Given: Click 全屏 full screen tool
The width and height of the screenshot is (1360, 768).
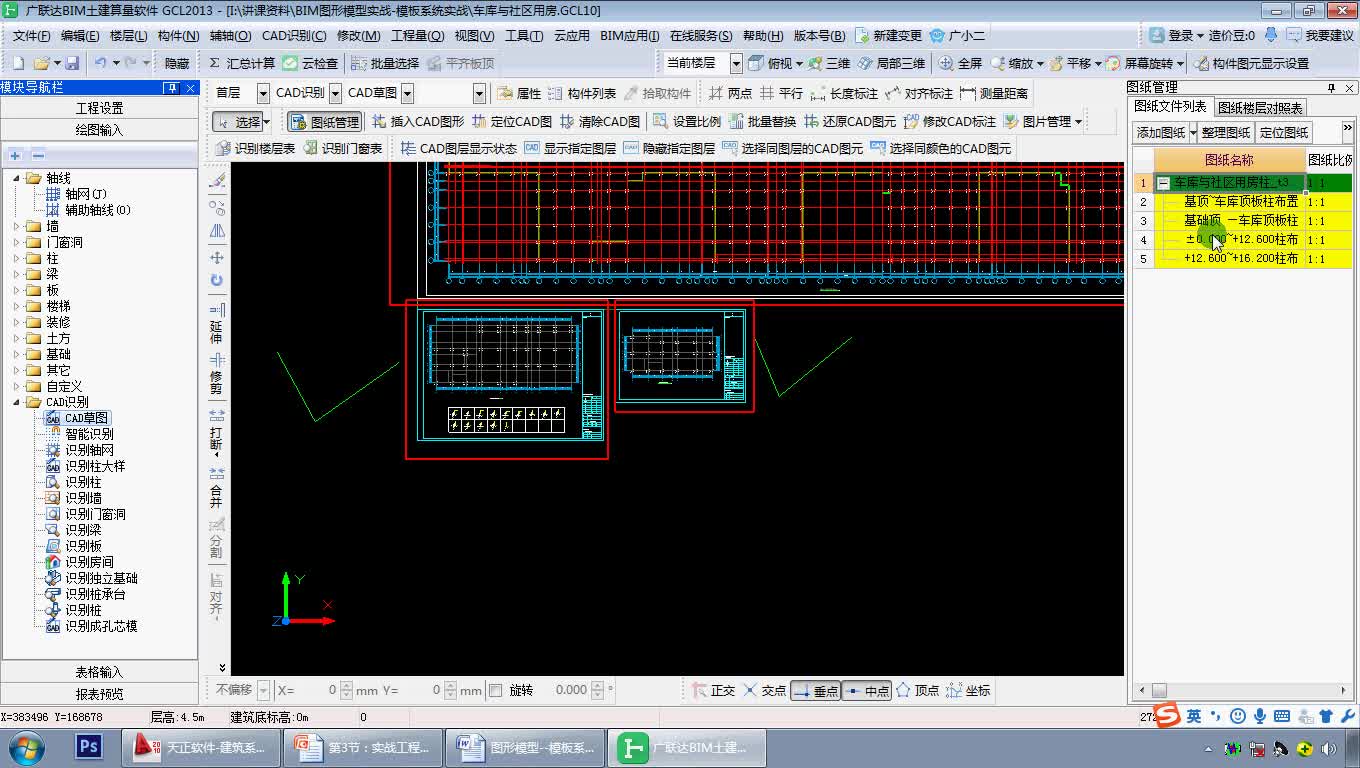Looking at the screenshot, I should (961, 63).
